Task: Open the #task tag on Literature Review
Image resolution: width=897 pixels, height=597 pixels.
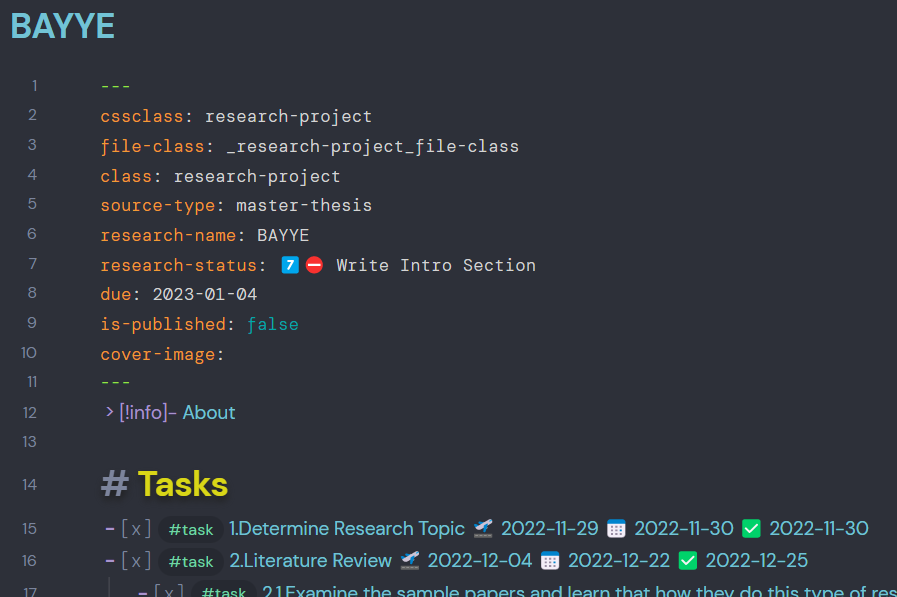Action: 190,561
